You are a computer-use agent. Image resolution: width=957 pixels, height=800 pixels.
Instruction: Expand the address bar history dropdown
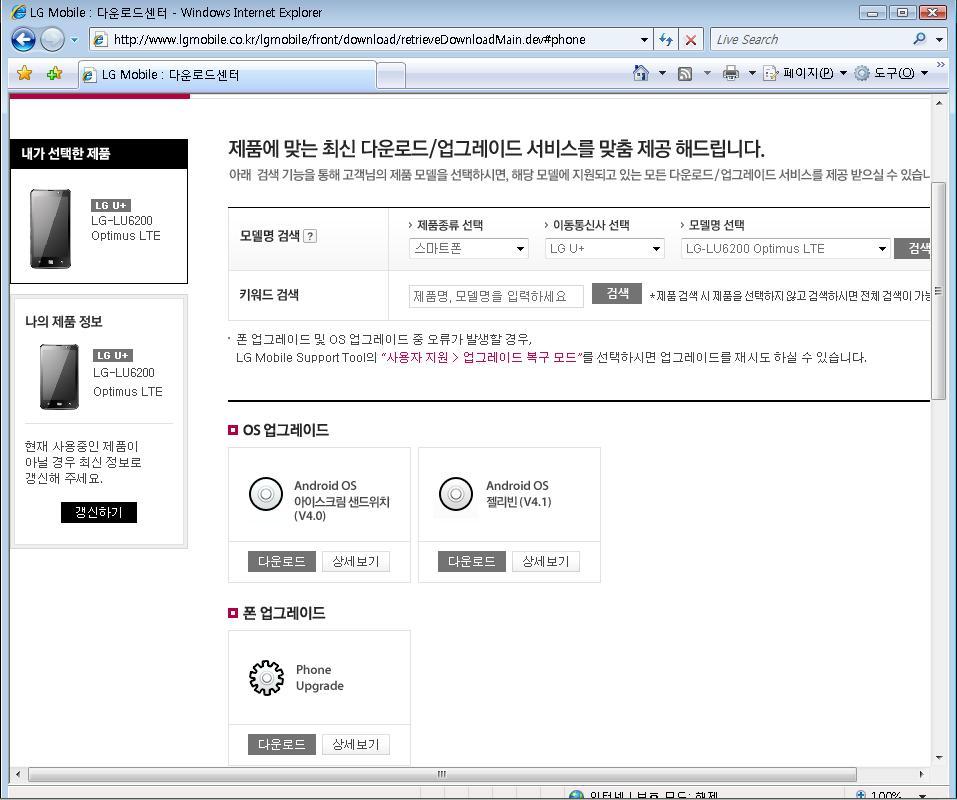tap(644, 40)
